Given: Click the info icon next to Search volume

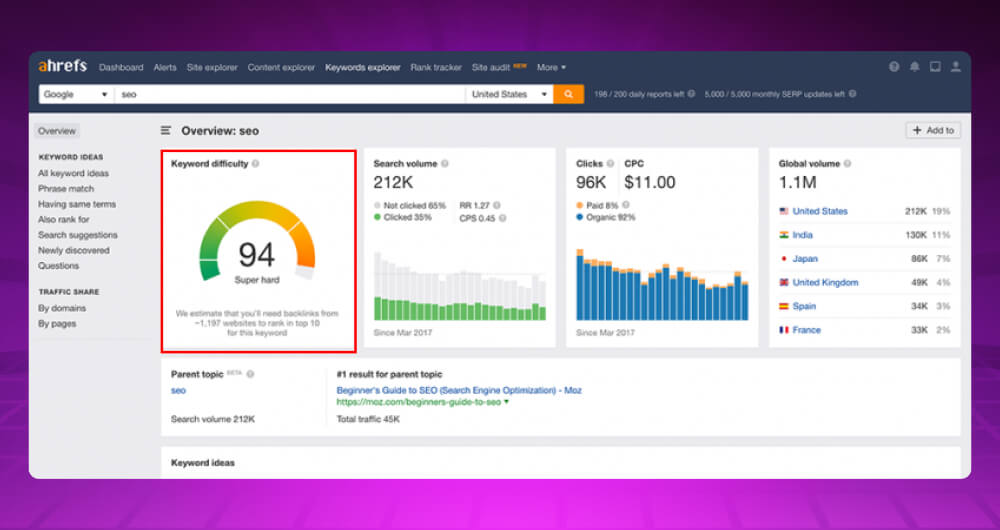Looking at the screenshot, I should click(445, 164).
